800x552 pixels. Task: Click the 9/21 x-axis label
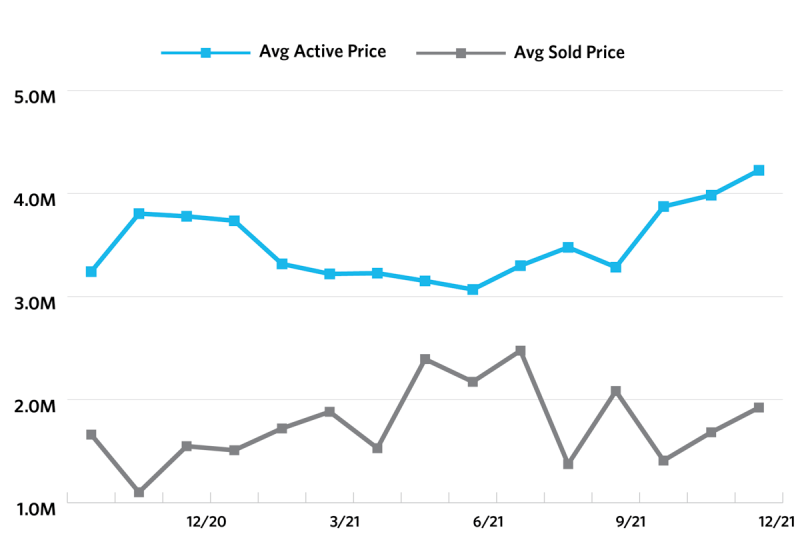(630, 521)
